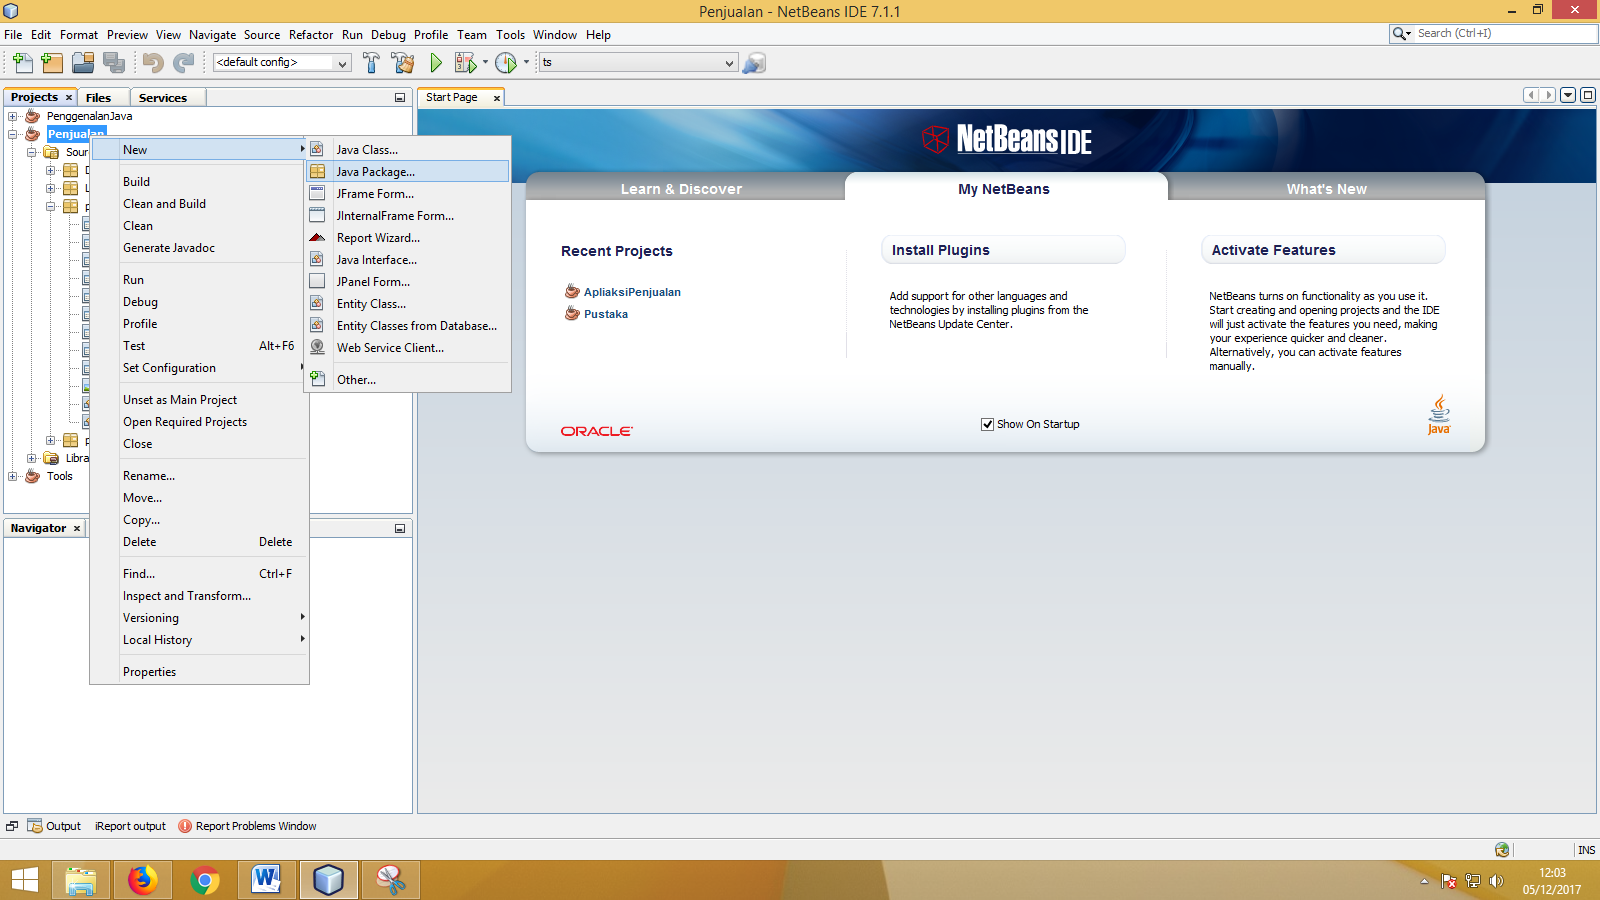The image size is (1600, 900).
Task: Choose Other... from the New submenu
Action: [x=408, y=380]
